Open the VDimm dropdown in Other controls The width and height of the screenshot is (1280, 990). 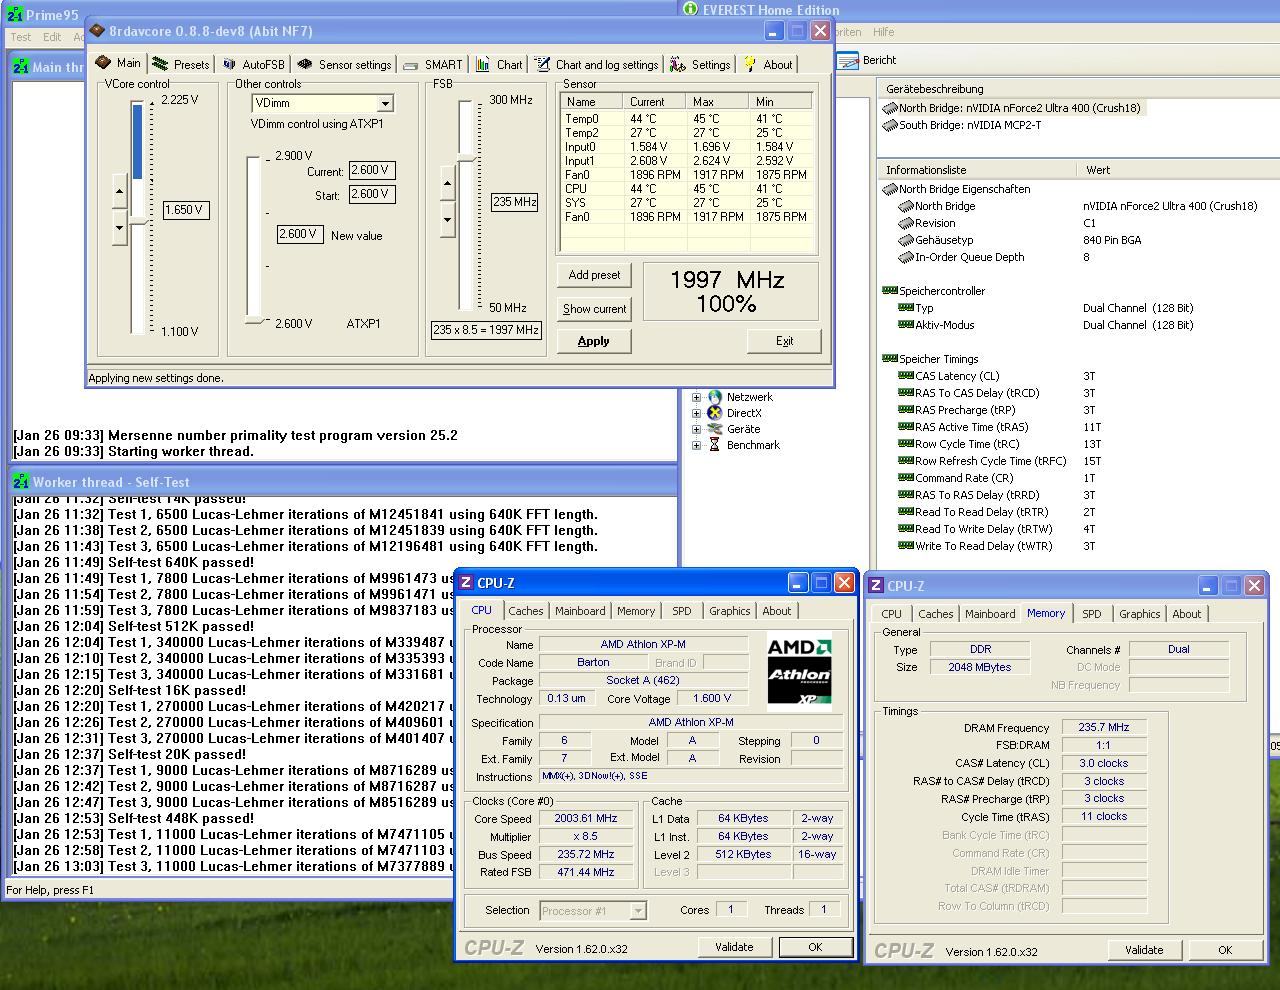click(x=385, y=103)
